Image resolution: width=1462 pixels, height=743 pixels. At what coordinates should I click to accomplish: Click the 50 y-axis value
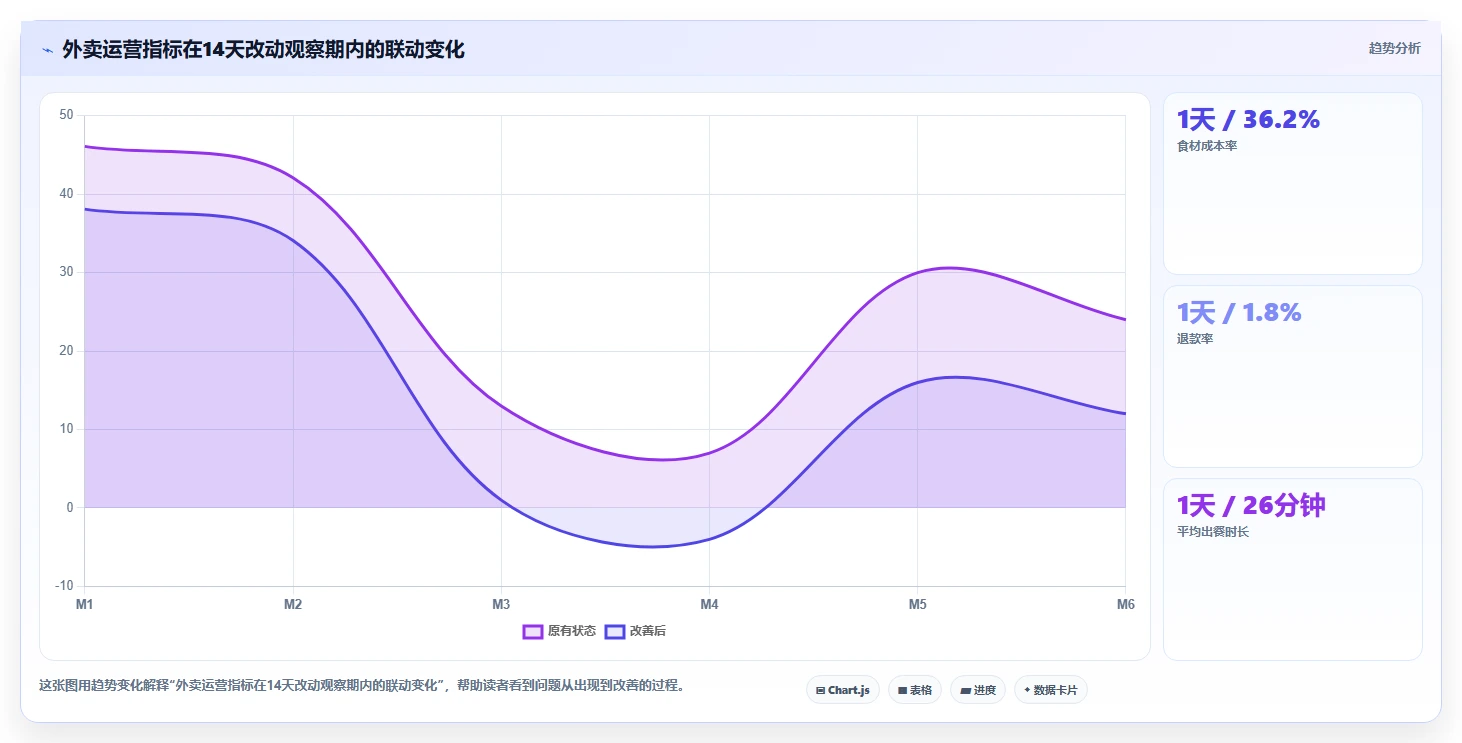click(x=67, y=115)
